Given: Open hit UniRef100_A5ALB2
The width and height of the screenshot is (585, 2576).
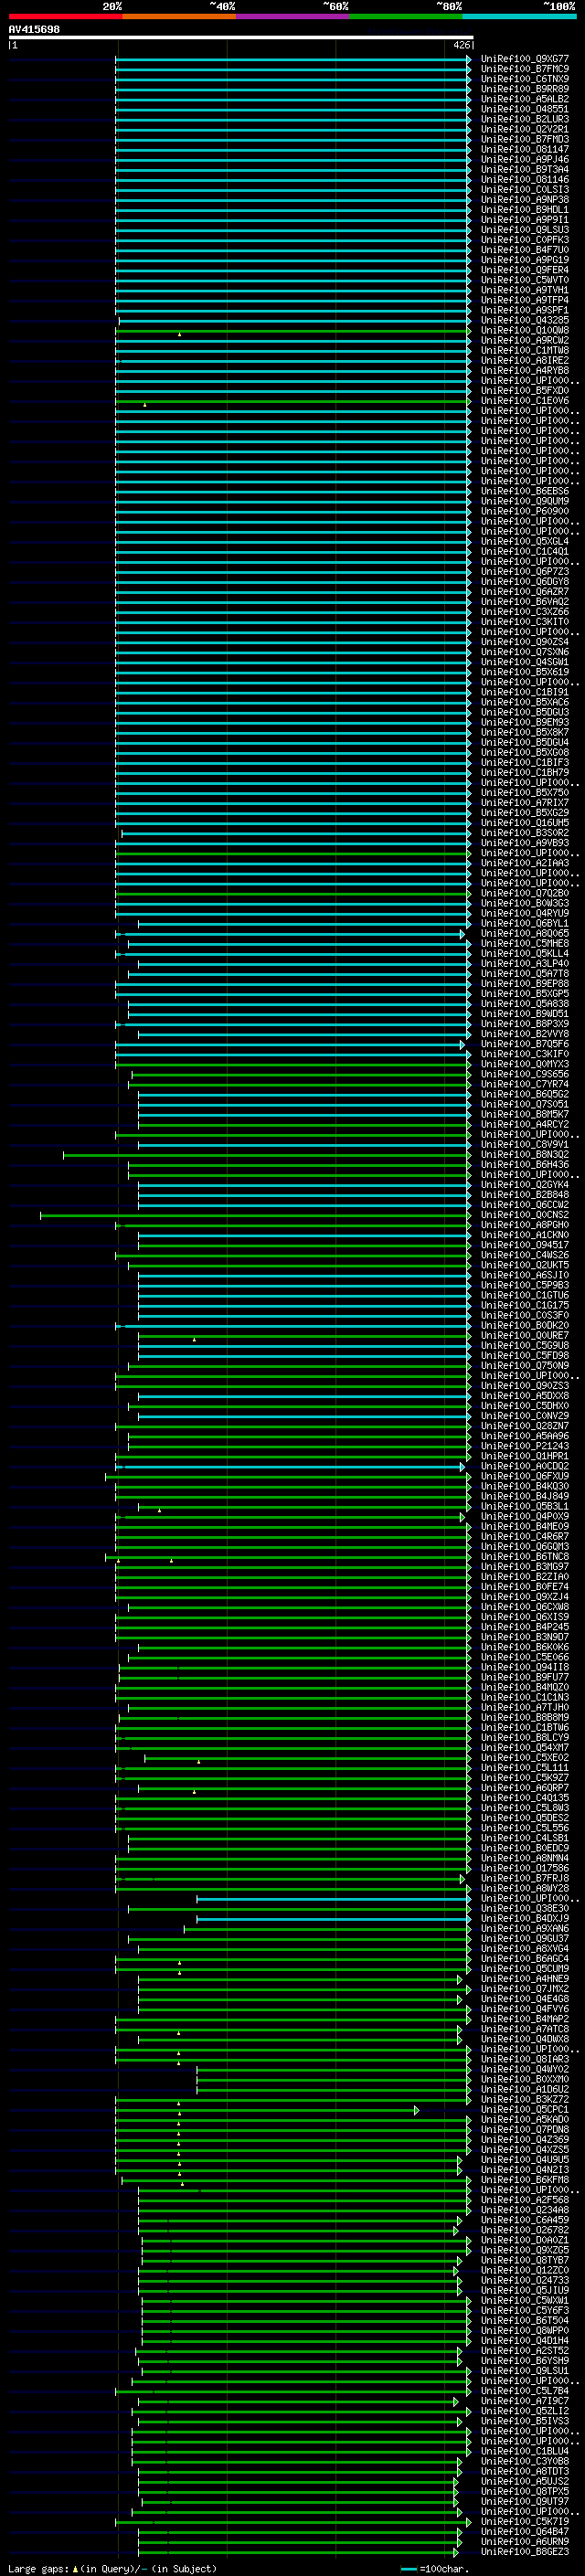Looking at the screenshot, I should (525, 99).
